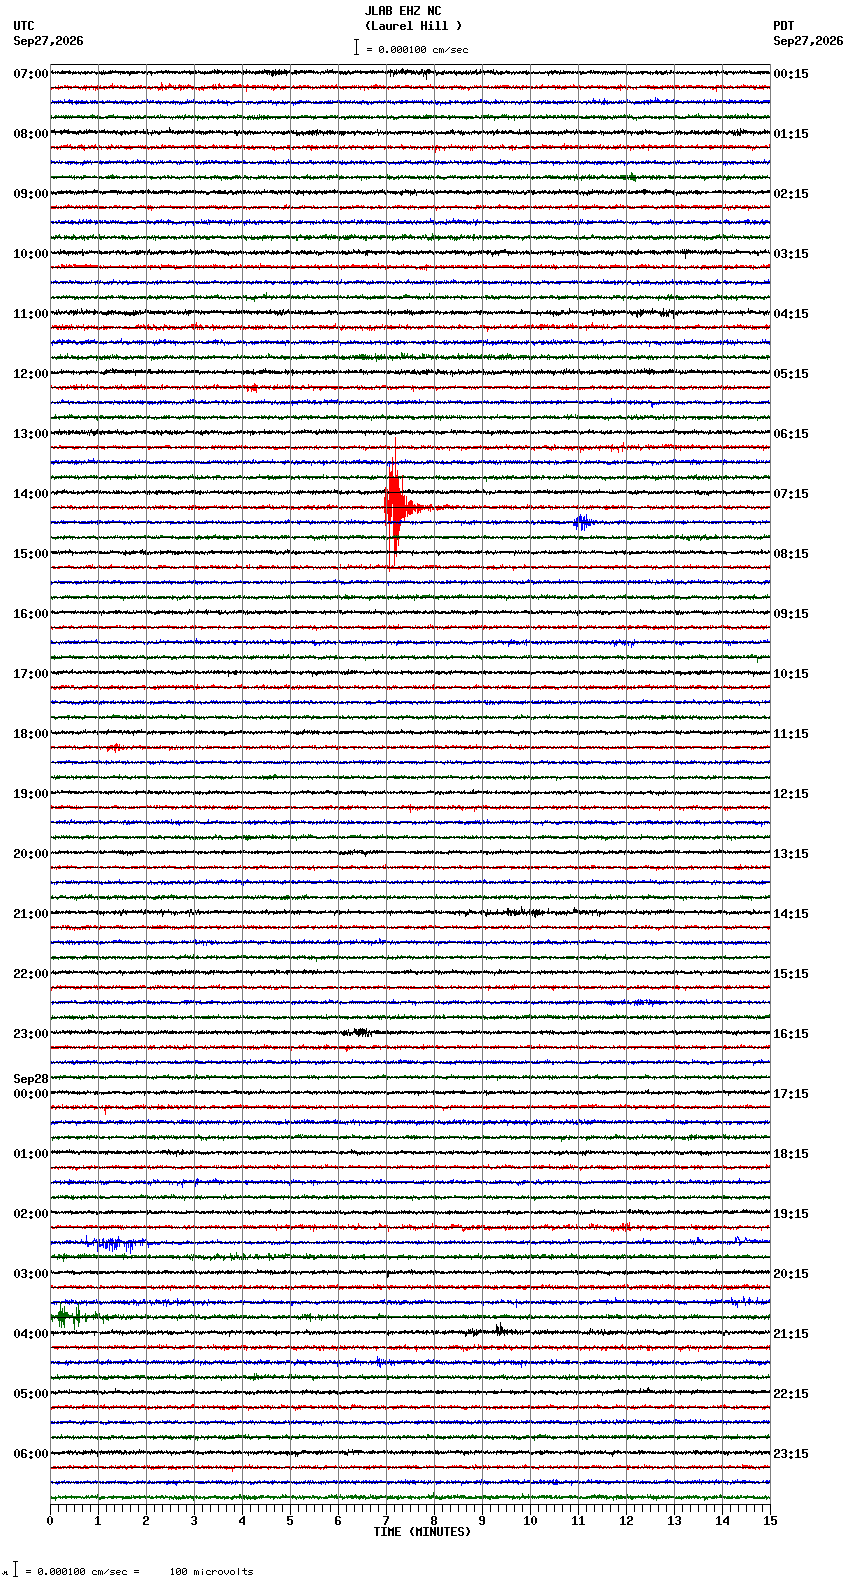This screenshot has width=850, height=1584.
Task: Click the station title JLAB EHZ NC
Action: [402, 11]
